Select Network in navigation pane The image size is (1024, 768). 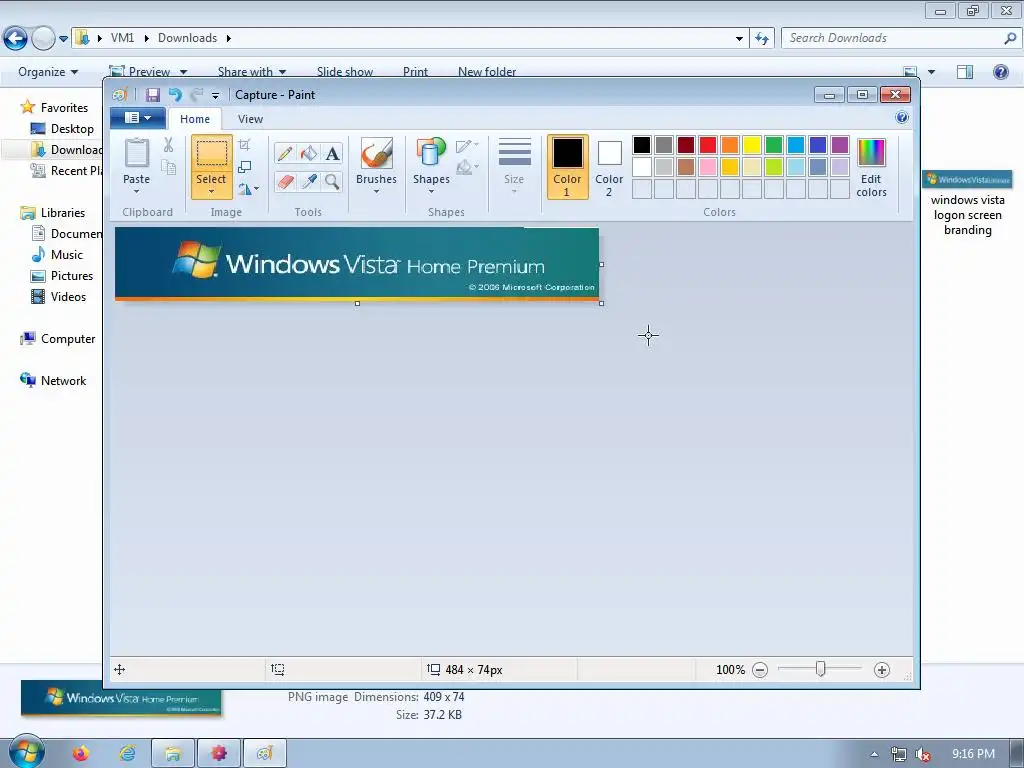tap(53, 381)
